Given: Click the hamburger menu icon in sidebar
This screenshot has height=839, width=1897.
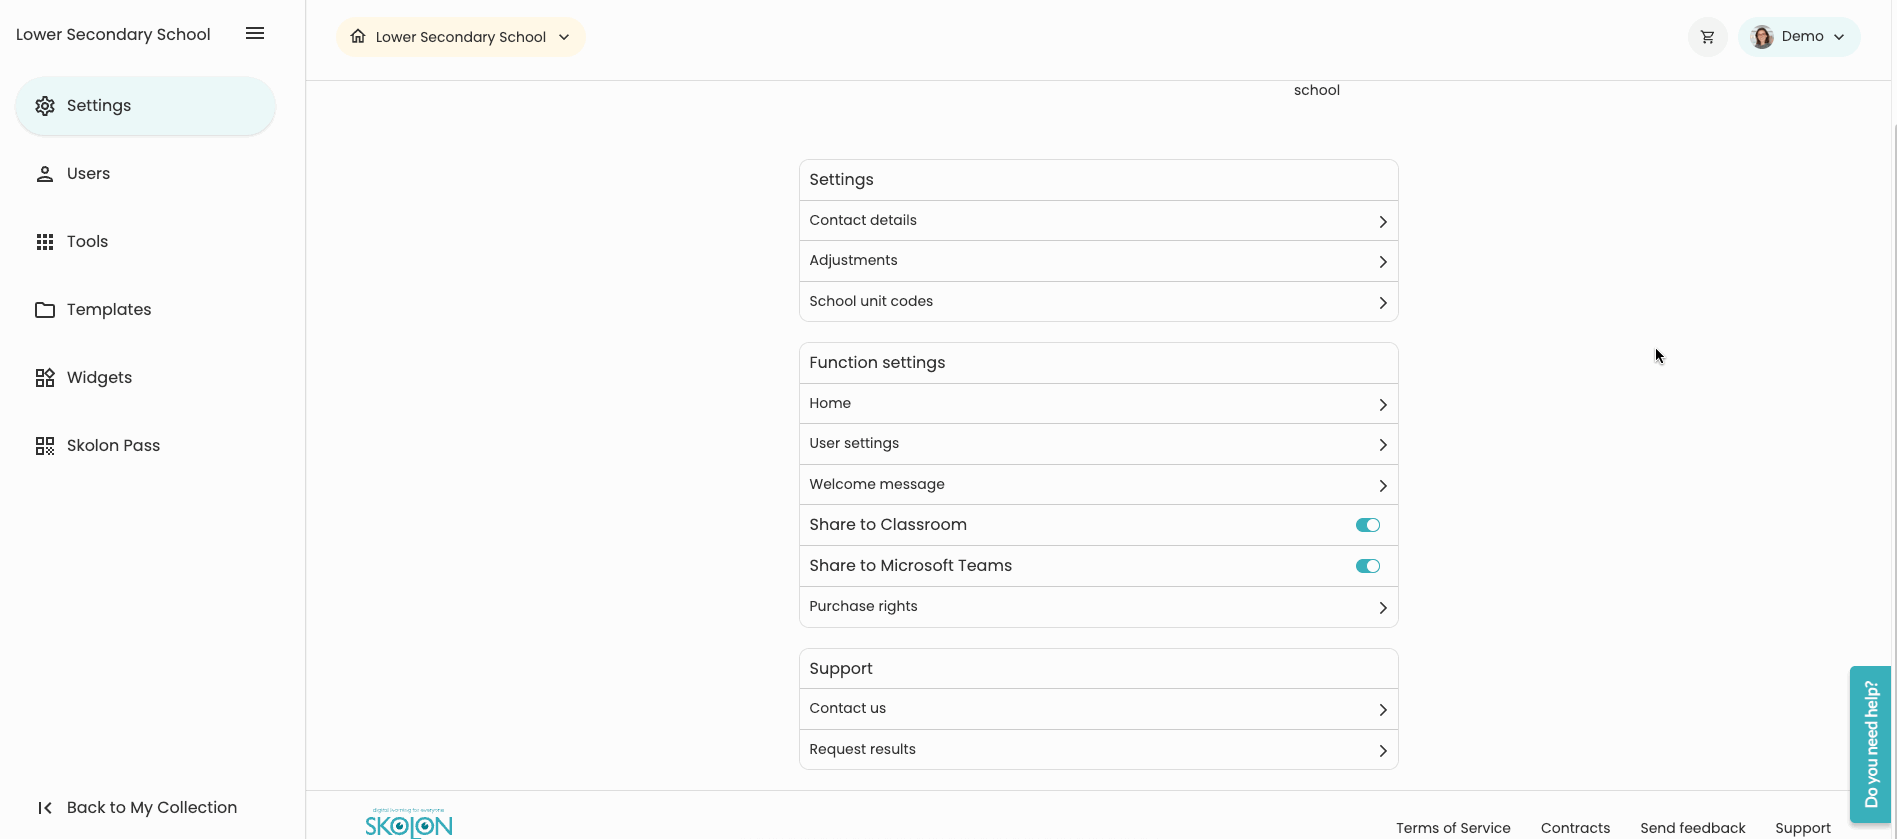Looking at the screenshot, I should tap(255, 34).
